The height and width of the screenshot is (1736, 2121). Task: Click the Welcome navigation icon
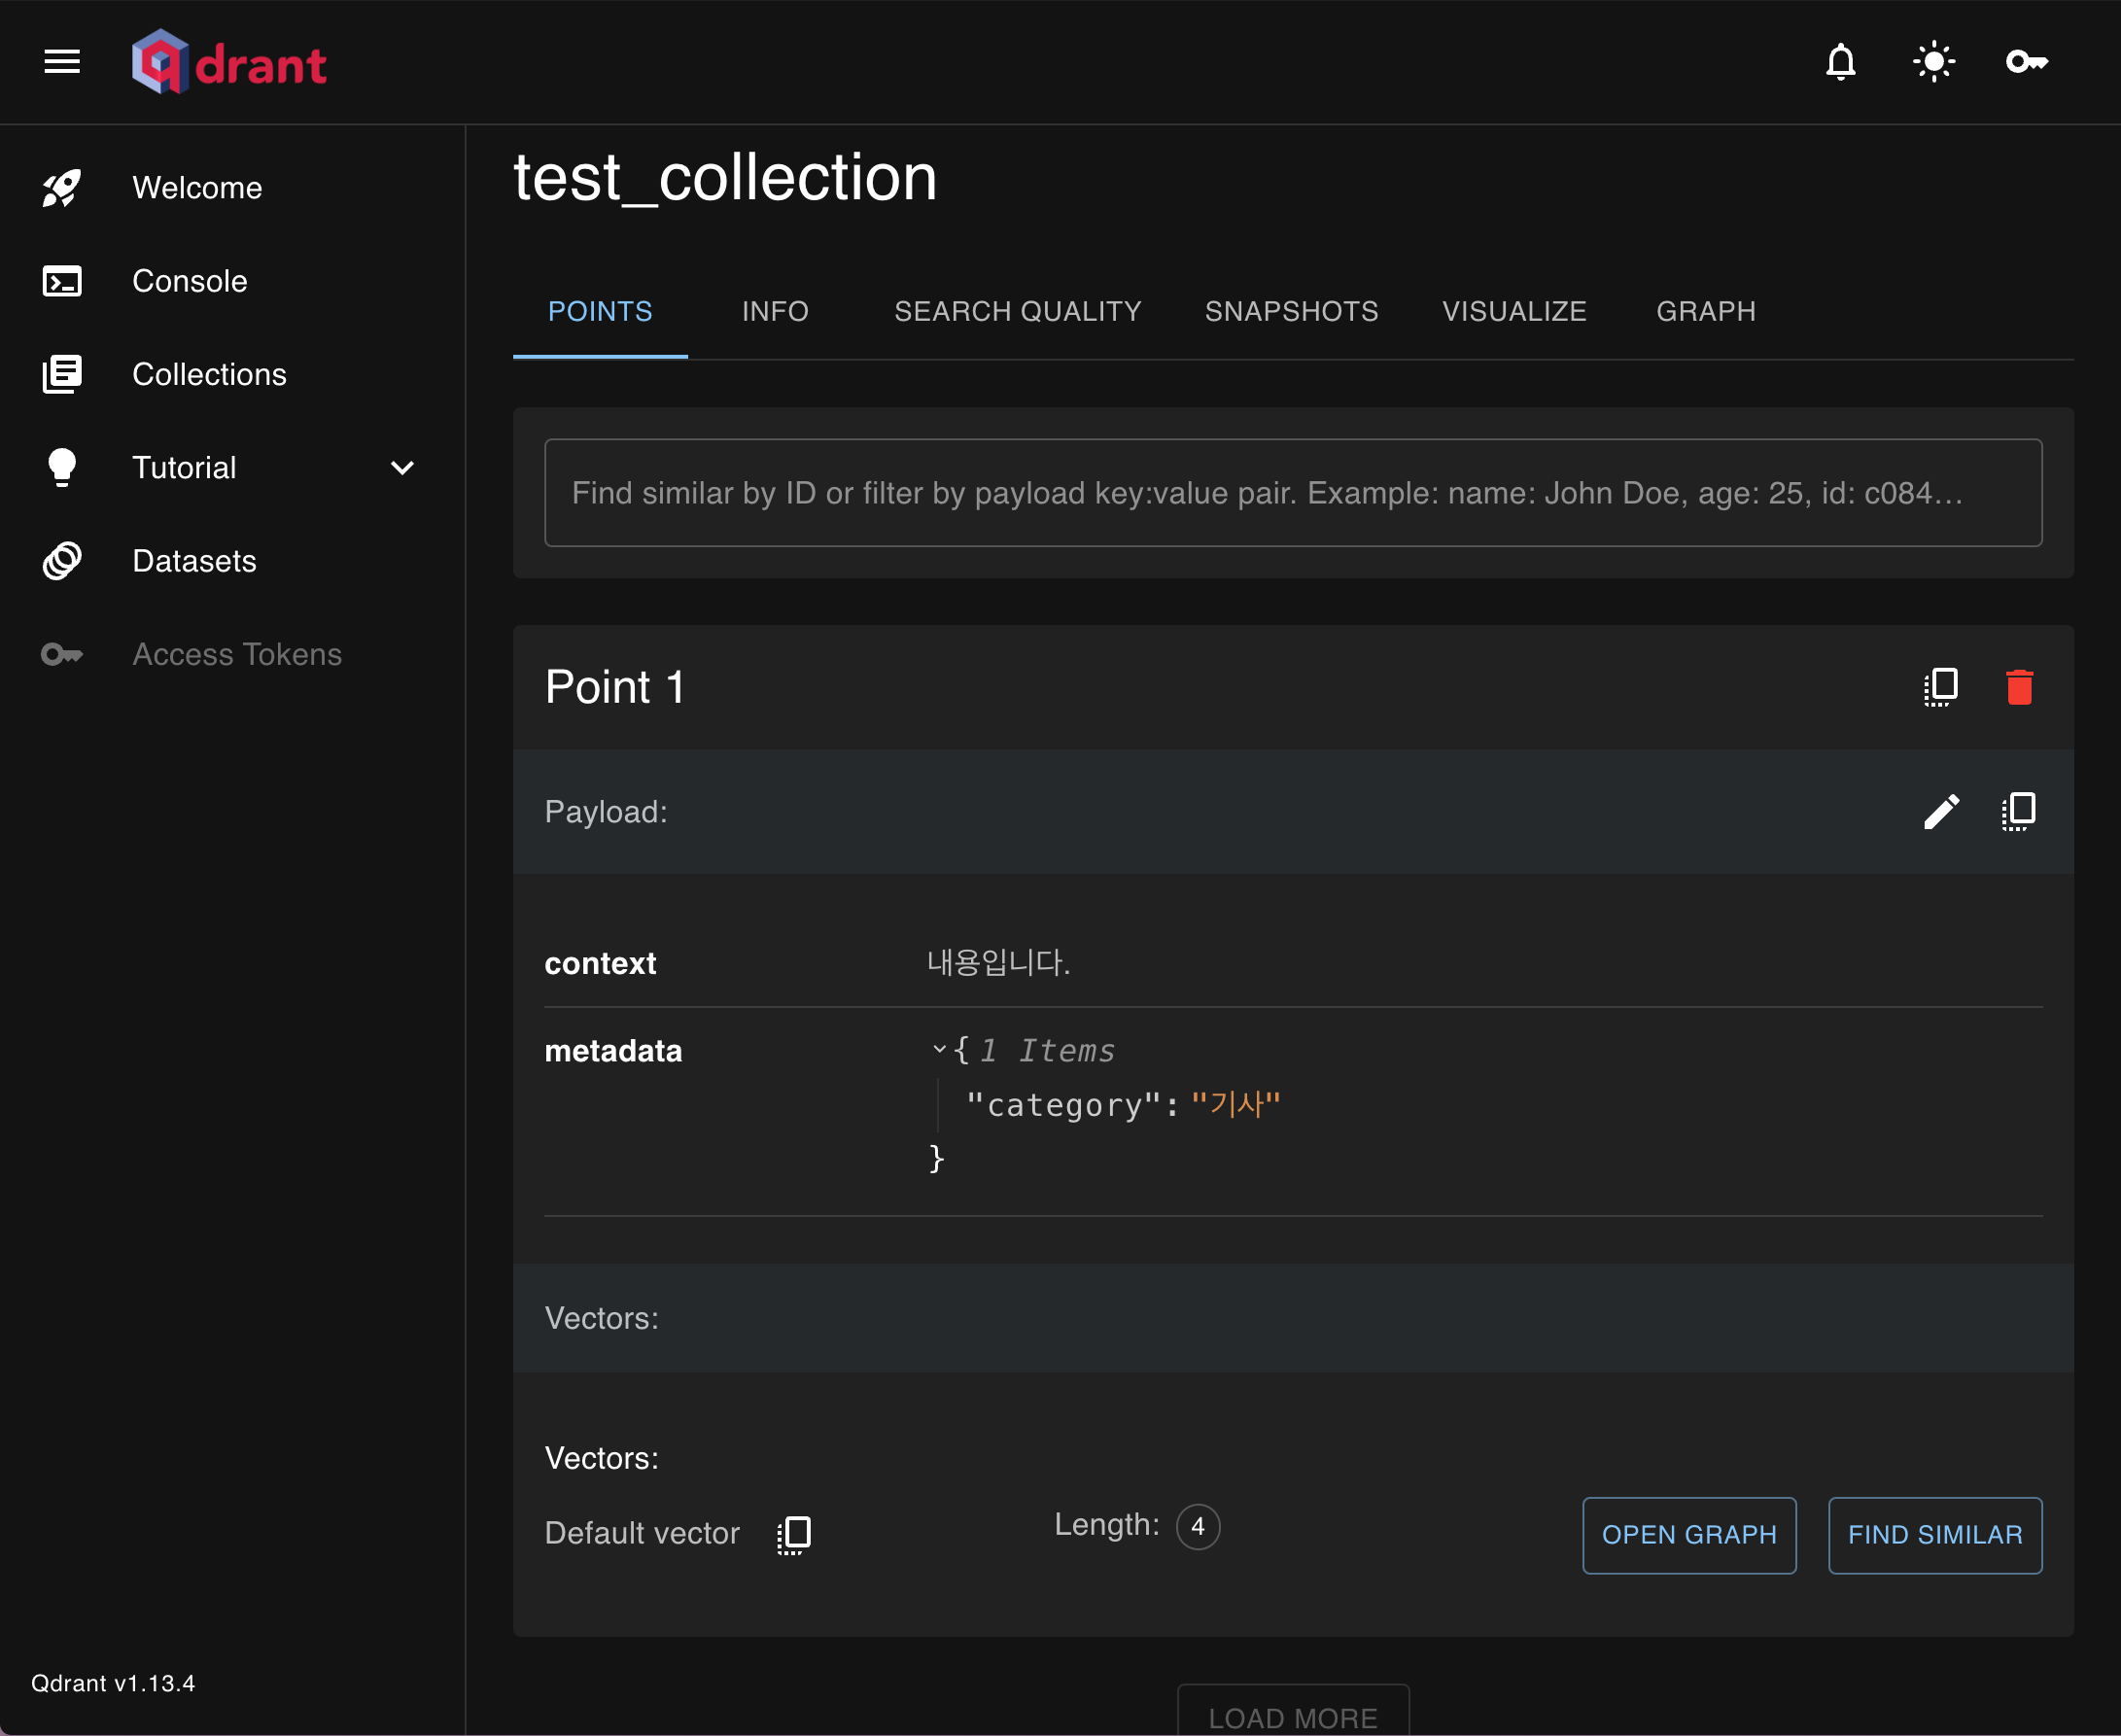point(63,189)
